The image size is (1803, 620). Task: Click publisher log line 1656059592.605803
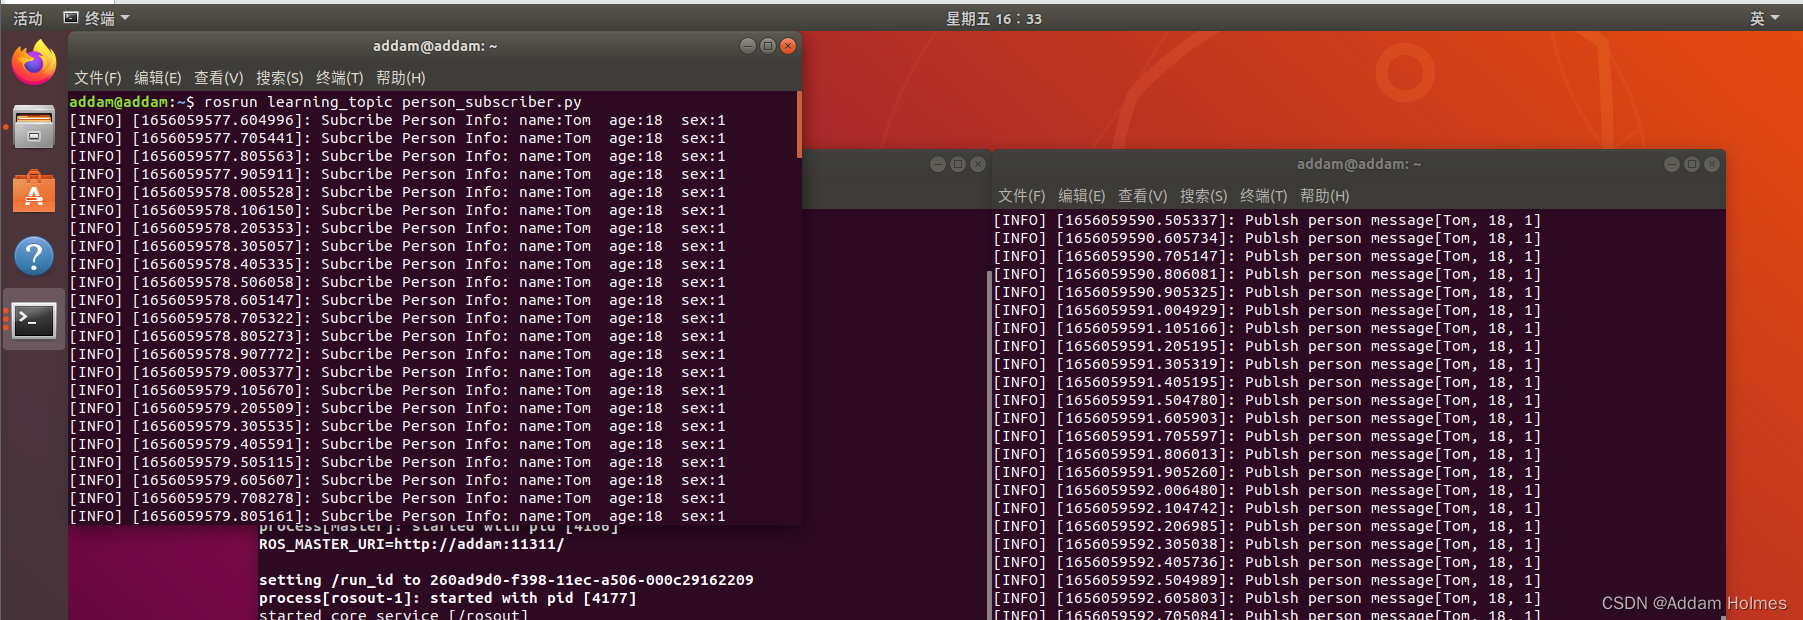coord(1267,598)
